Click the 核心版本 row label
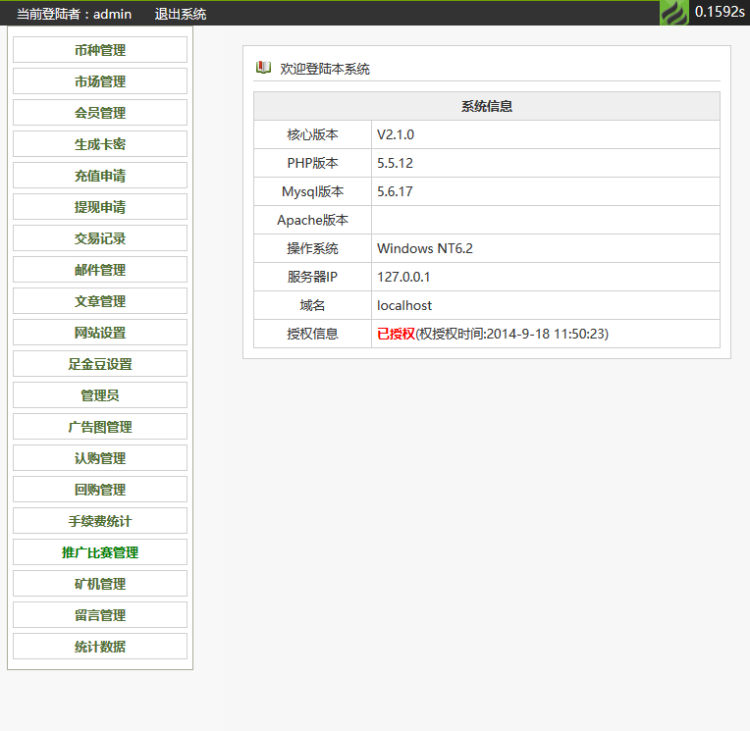The height and width of the screenshot is (731, 750). click(x=312, y=135)
